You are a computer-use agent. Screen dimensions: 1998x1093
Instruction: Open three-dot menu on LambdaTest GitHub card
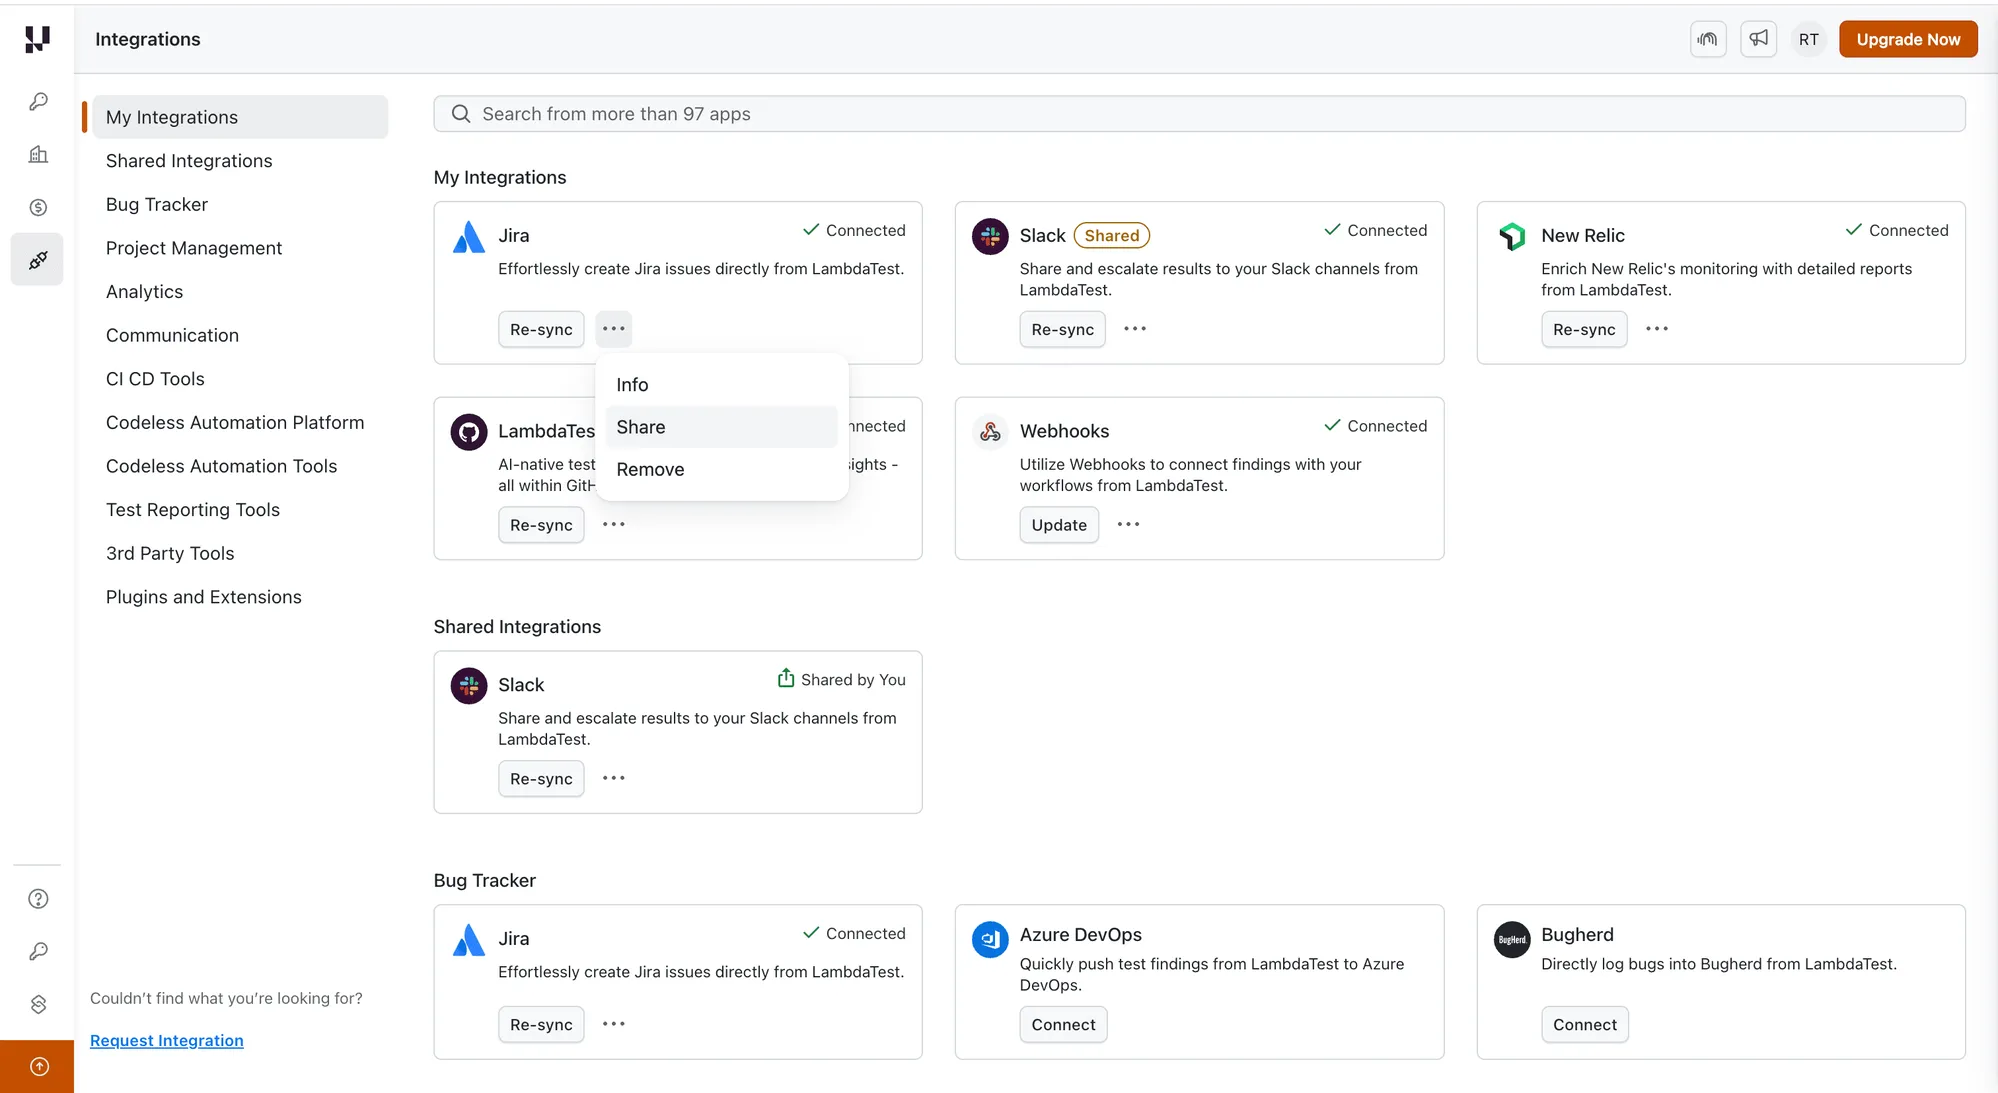click(x=614, y=525)
